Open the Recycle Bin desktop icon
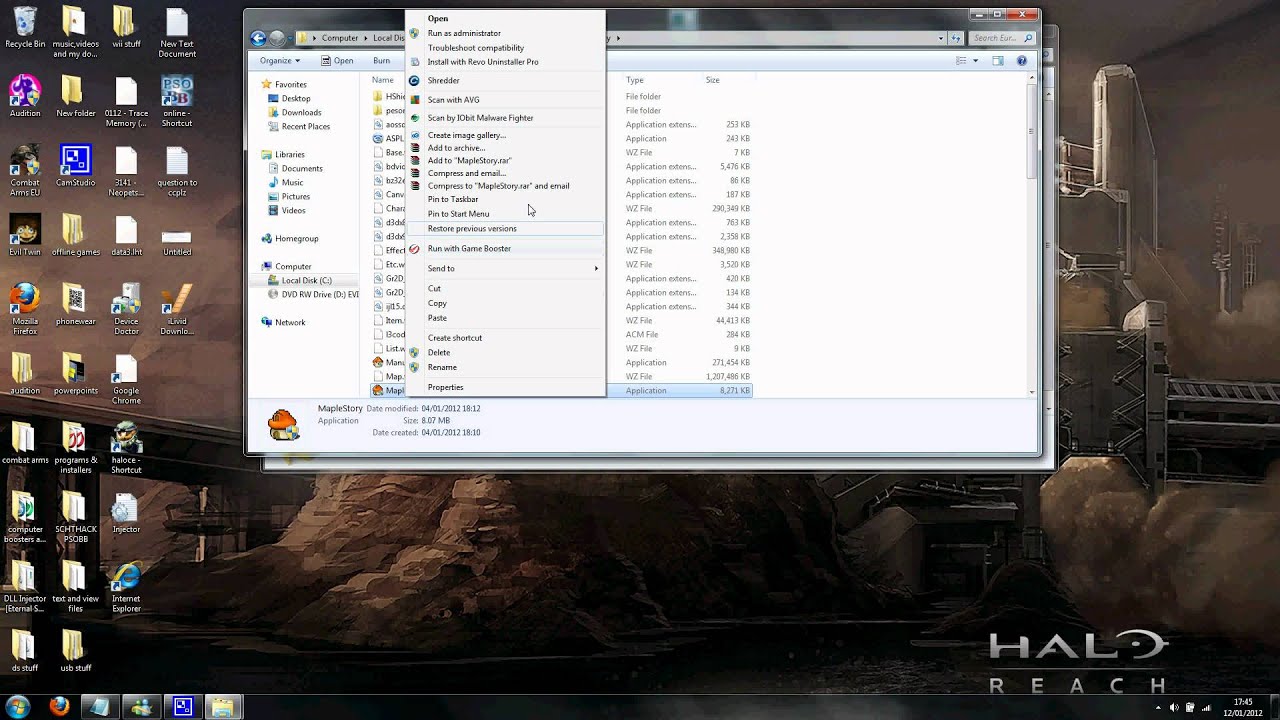 coord(25,29)
